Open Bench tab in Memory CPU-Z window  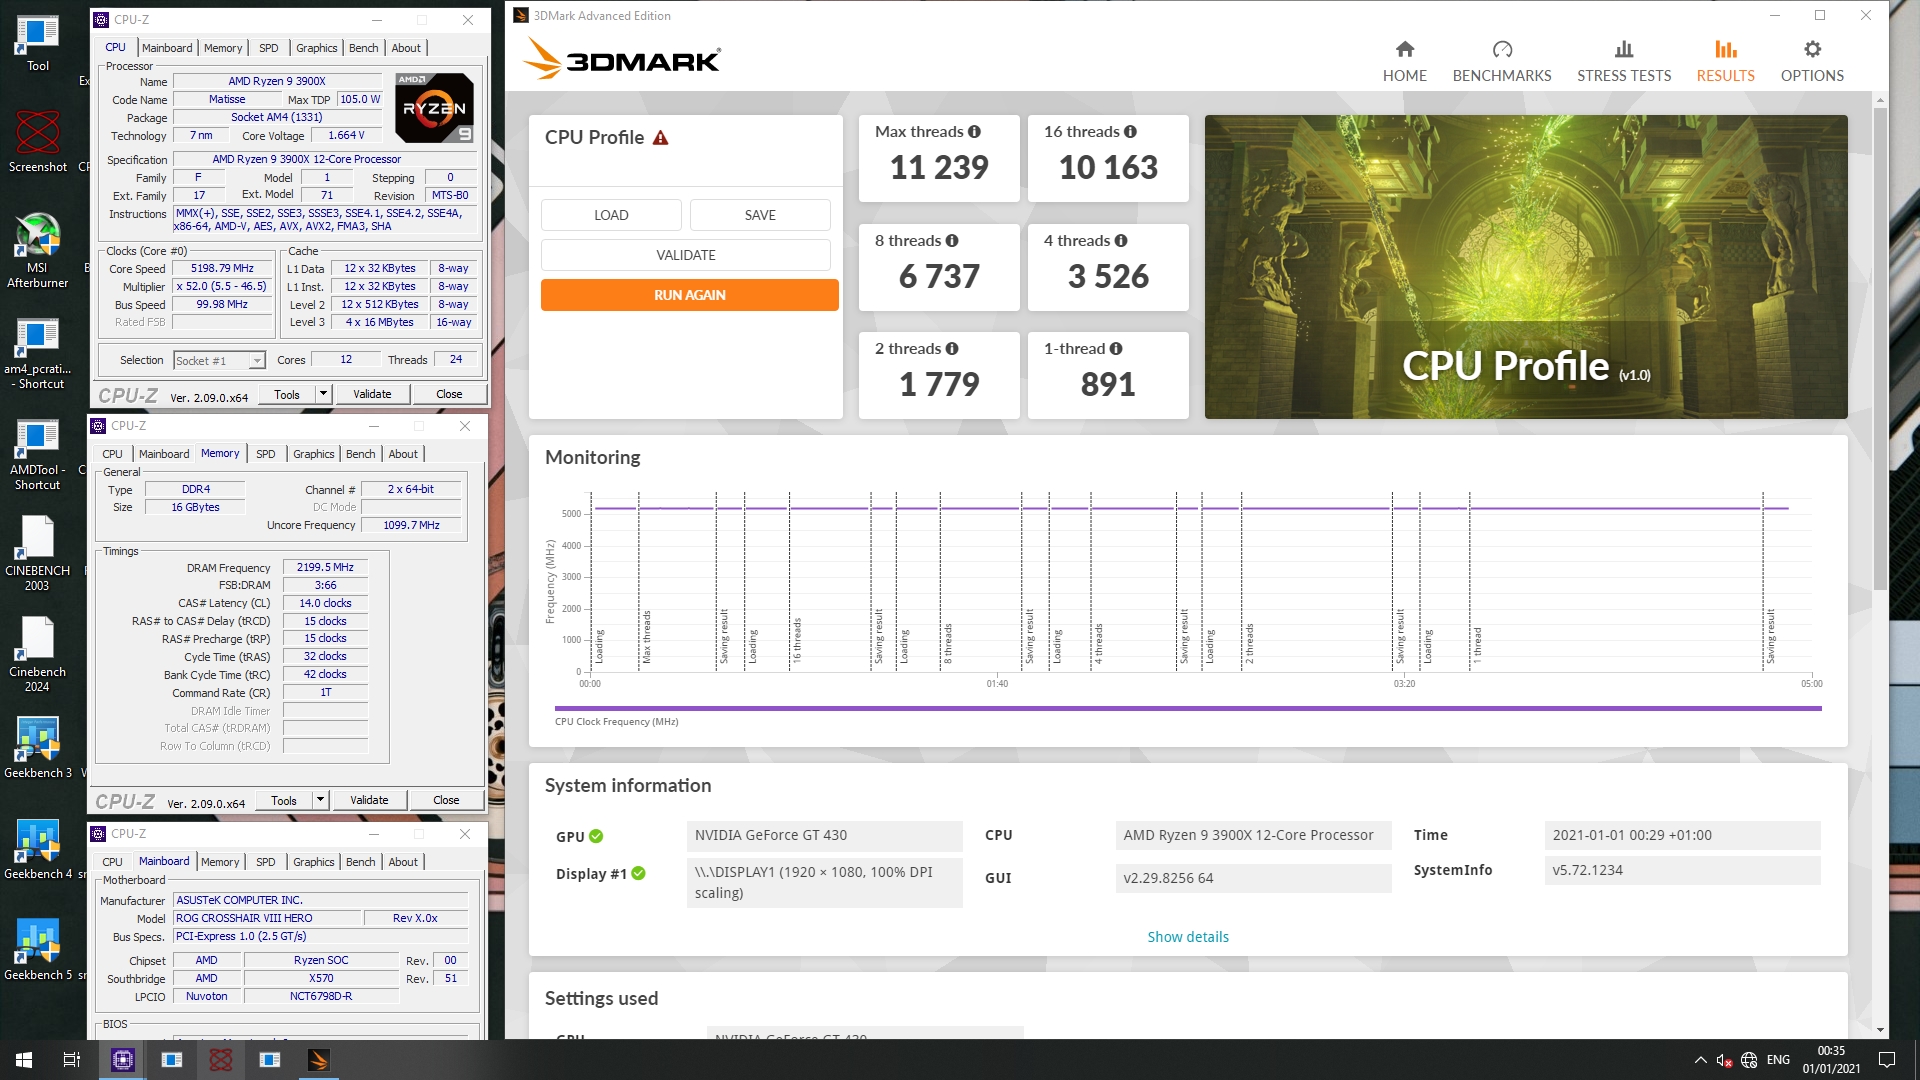point(360,454)
